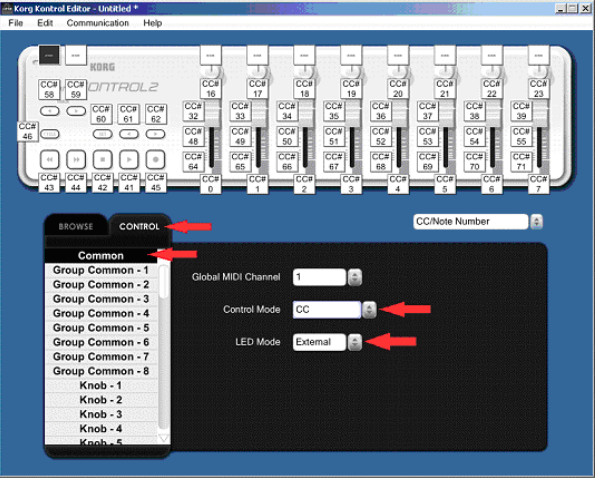Select Group Common - 3 in list
Image resolution: width=600 pixels, height=483 pixels.
click(x=100, y=299)
